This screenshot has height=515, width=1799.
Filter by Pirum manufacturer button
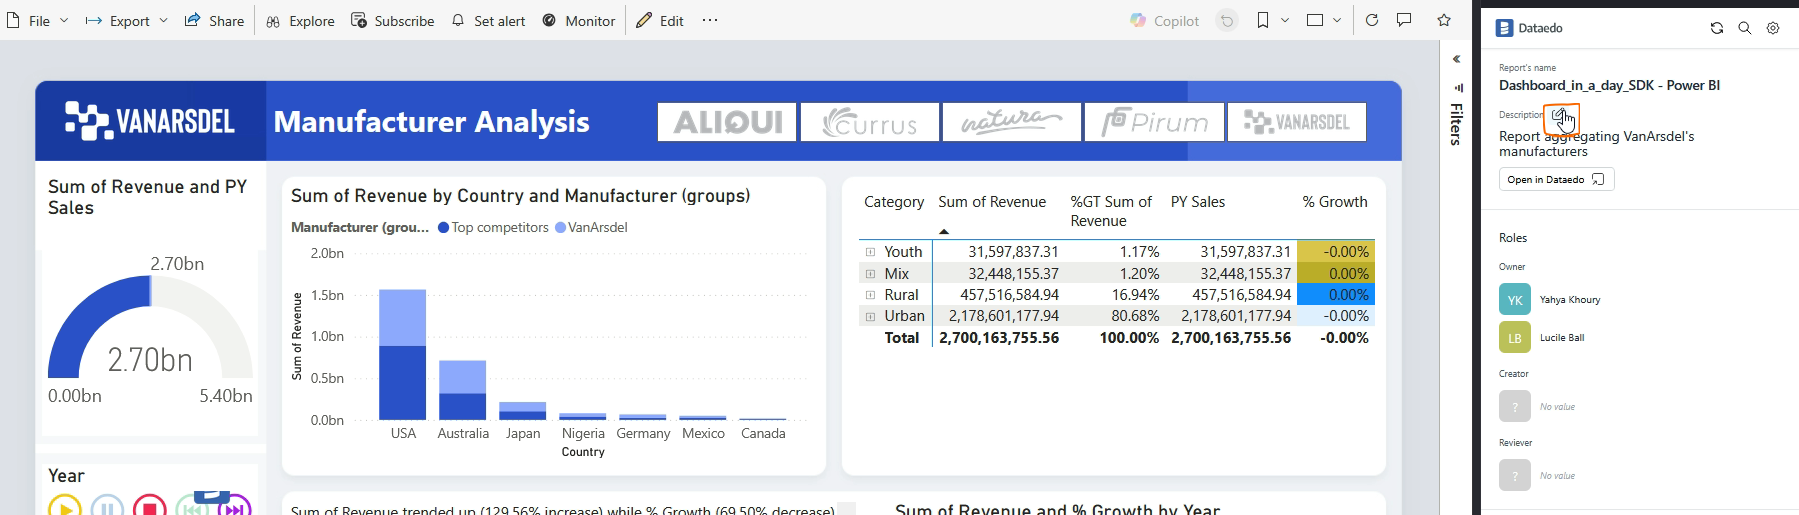click(1155, 122)
